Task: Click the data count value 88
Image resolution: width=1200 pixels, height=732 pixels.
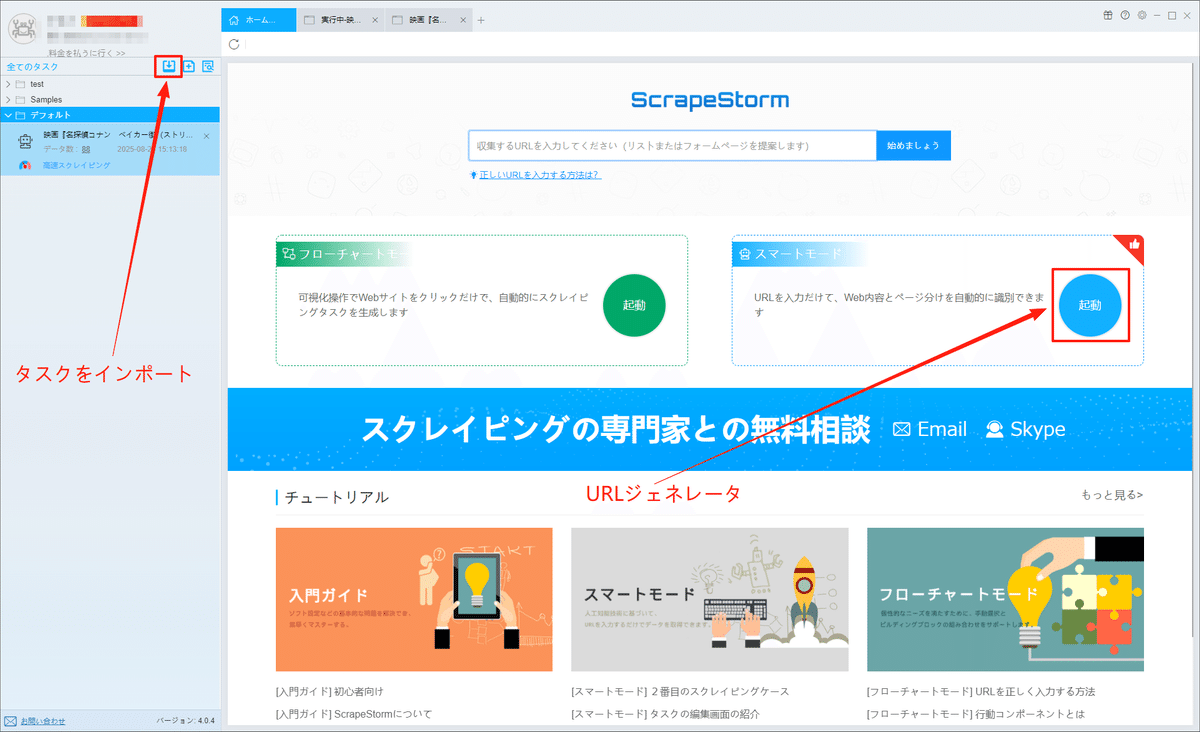Action: coord(86,148)
